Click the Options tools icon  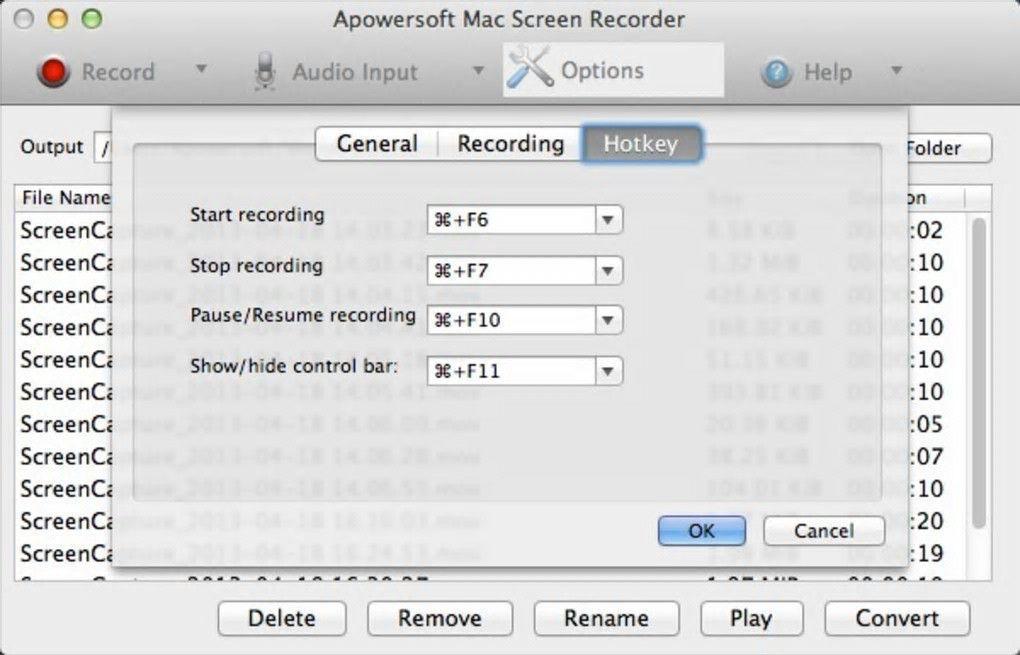click(x=529, y=70)
